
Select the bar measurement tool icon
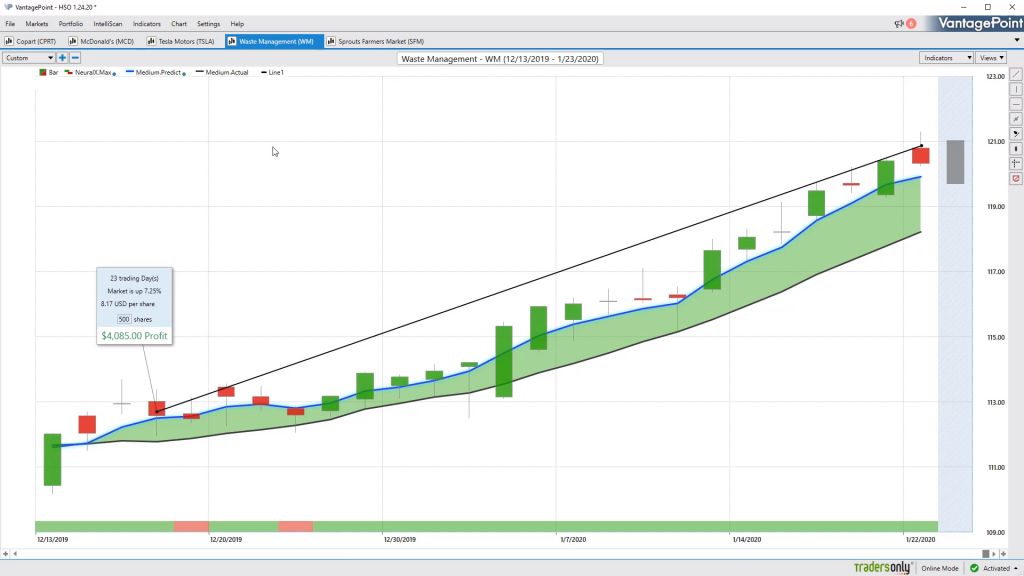click(1016, 149)
